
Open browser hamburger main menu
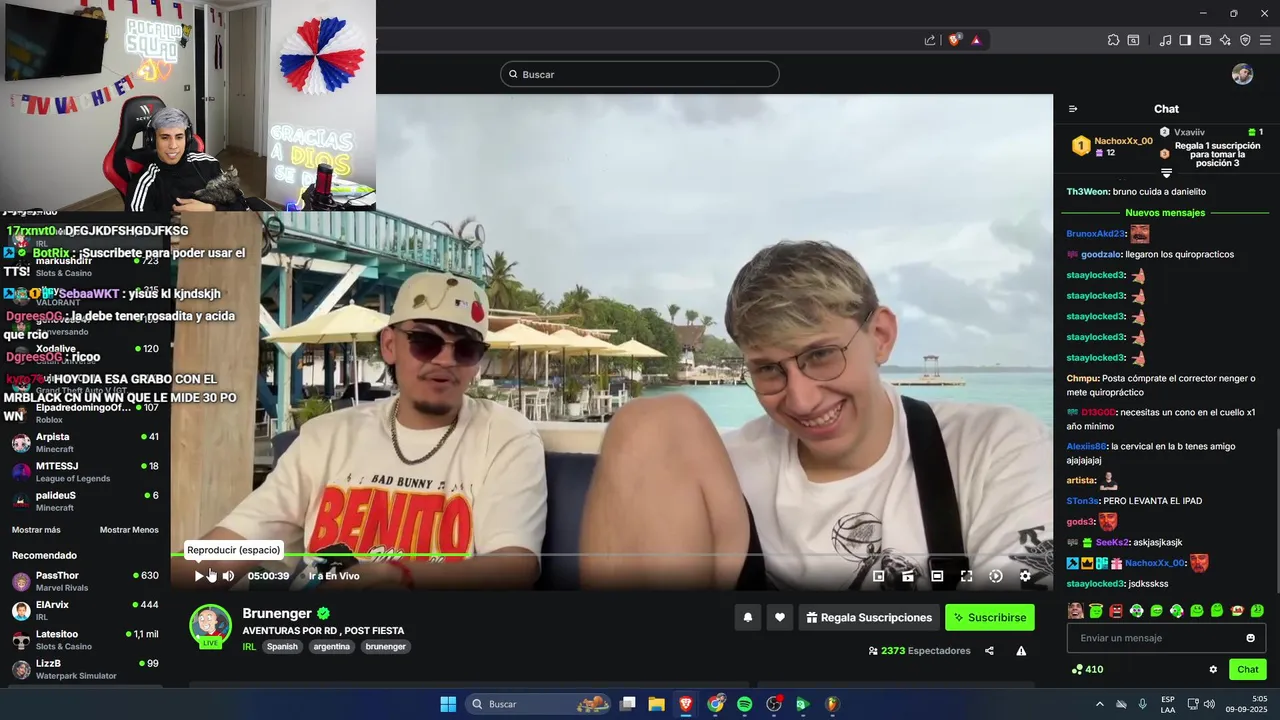[x=1265, y=40]
